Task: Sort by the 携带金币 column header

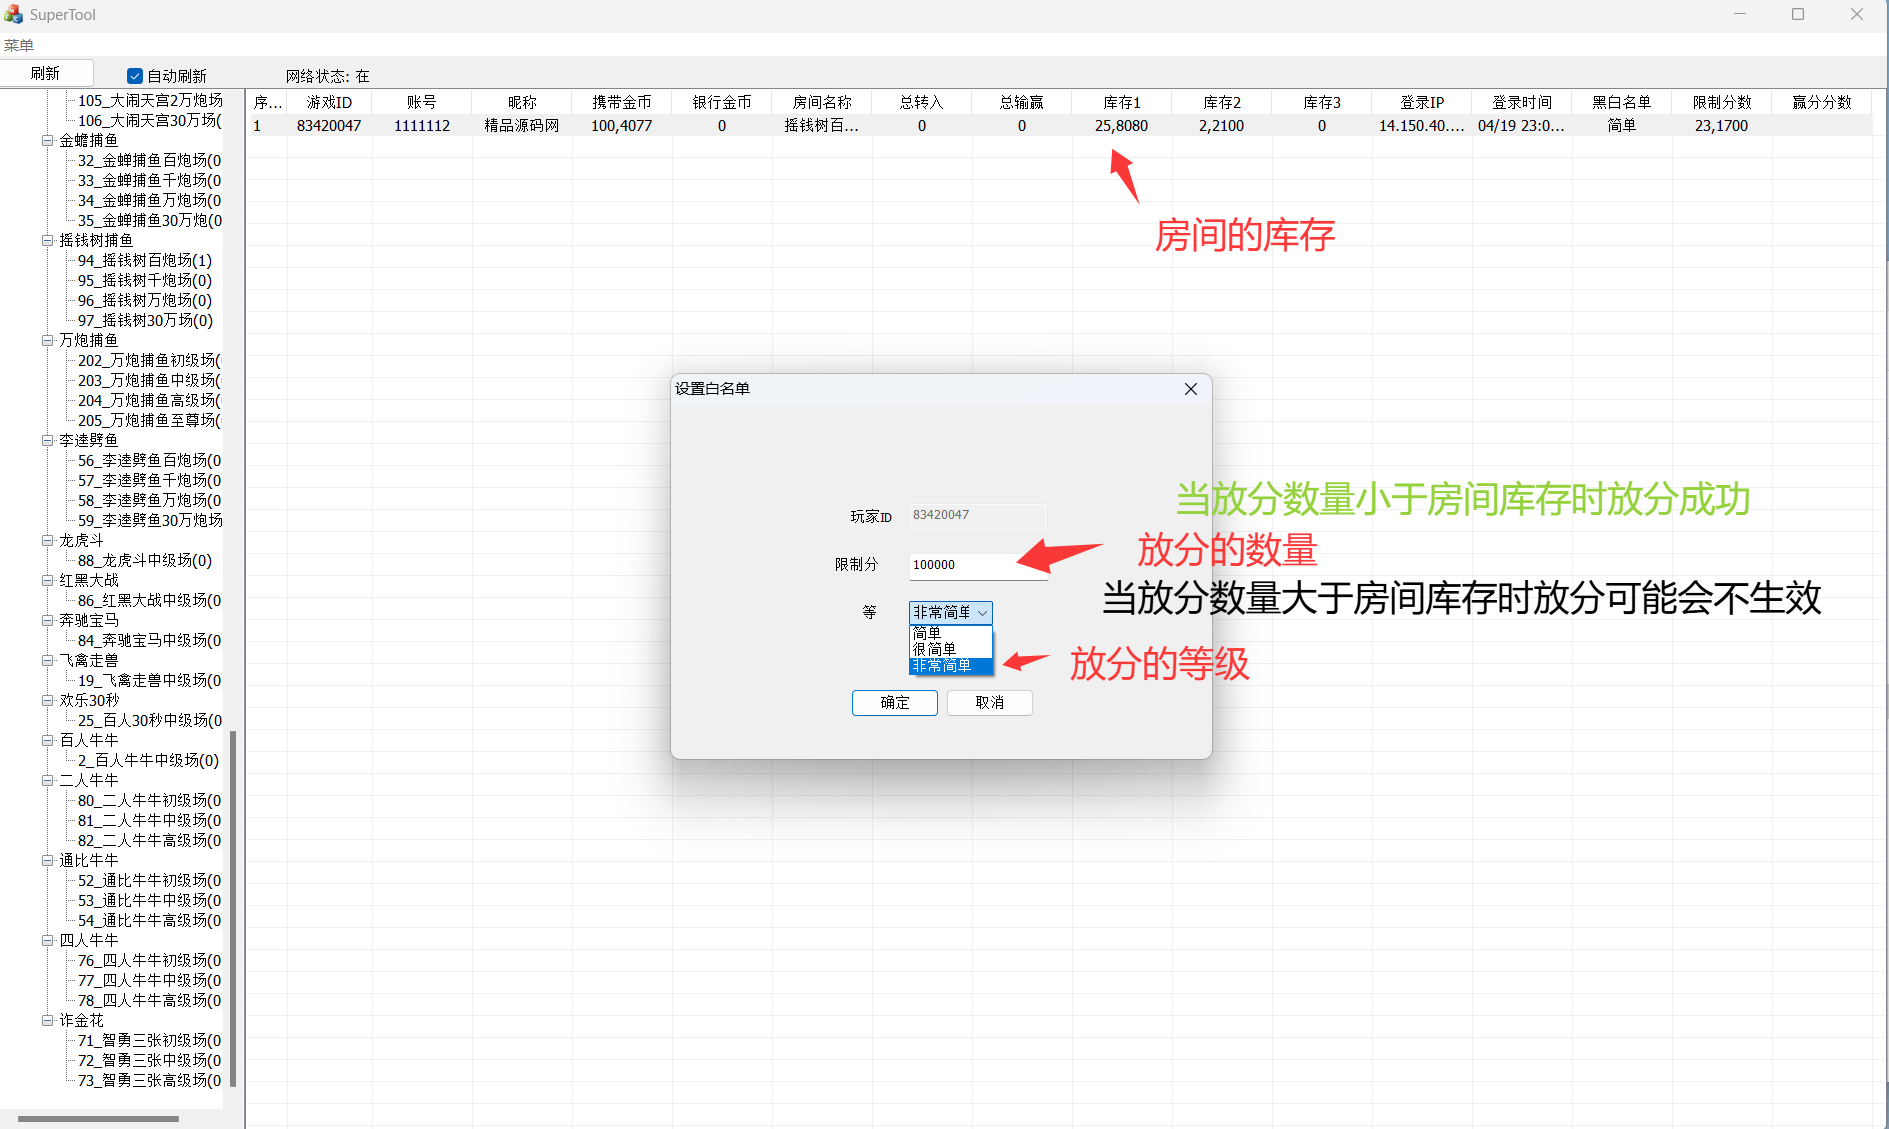Action: tap(621, 102)
